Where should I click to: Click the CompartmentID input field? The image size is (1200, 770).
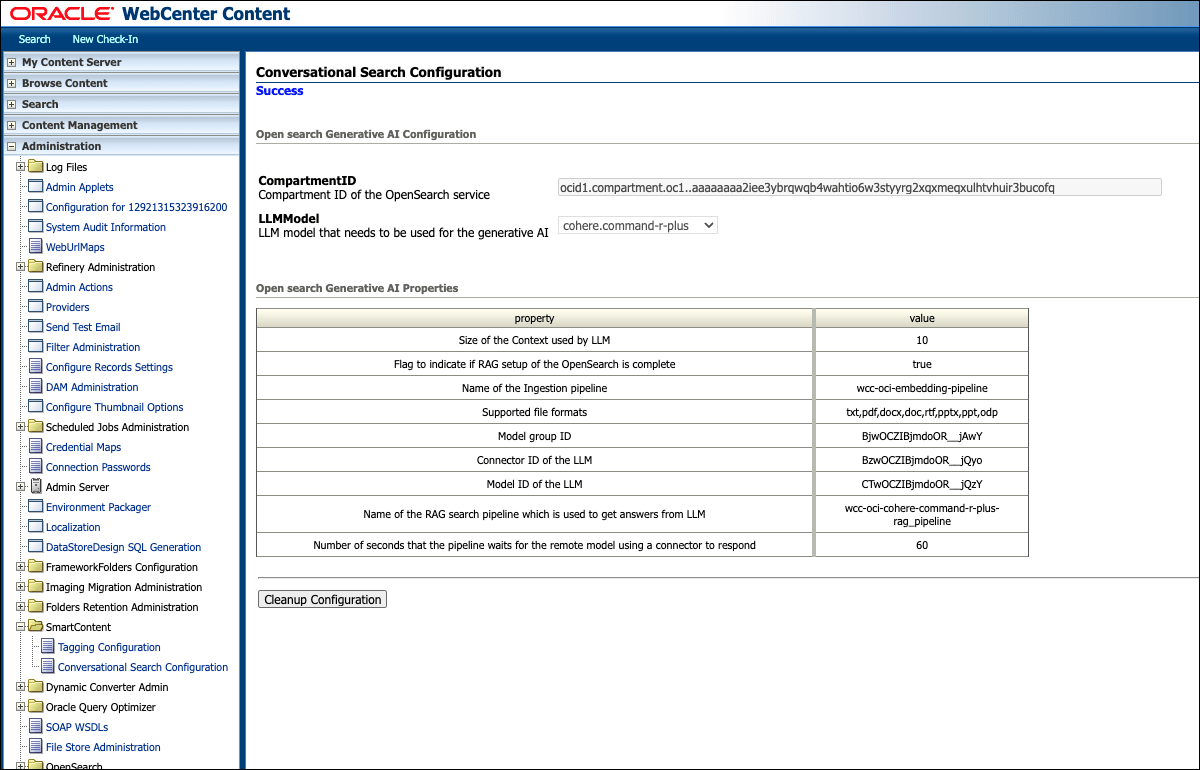coord(860,187)
